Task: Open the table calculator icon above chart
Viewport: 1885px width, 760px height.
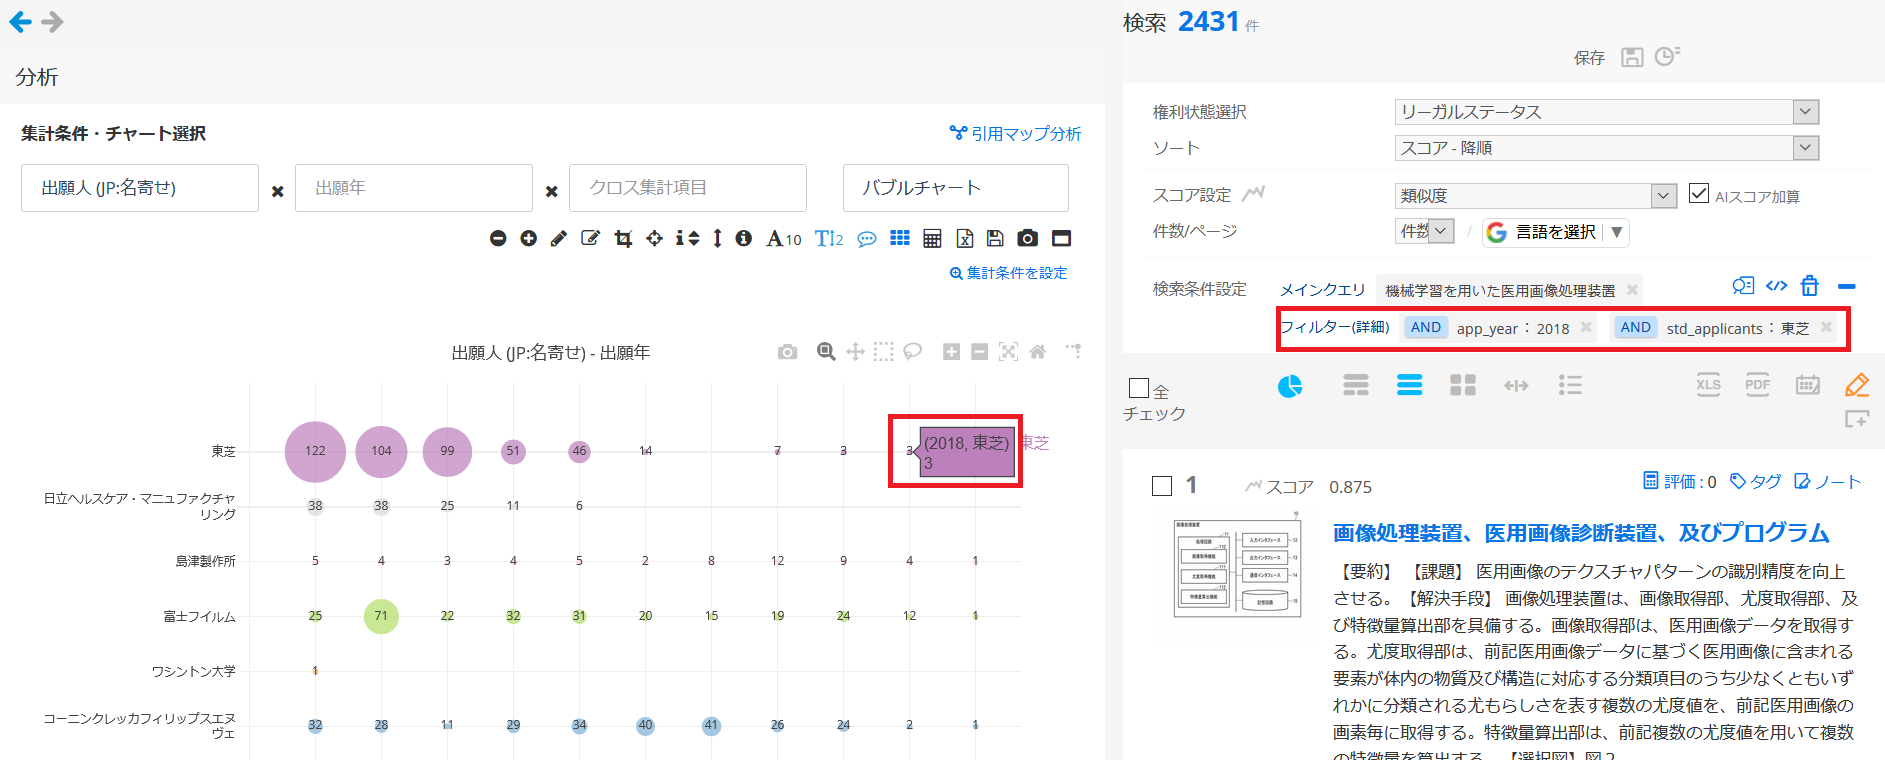Action: pyautogui.click(x=932, y=238)
